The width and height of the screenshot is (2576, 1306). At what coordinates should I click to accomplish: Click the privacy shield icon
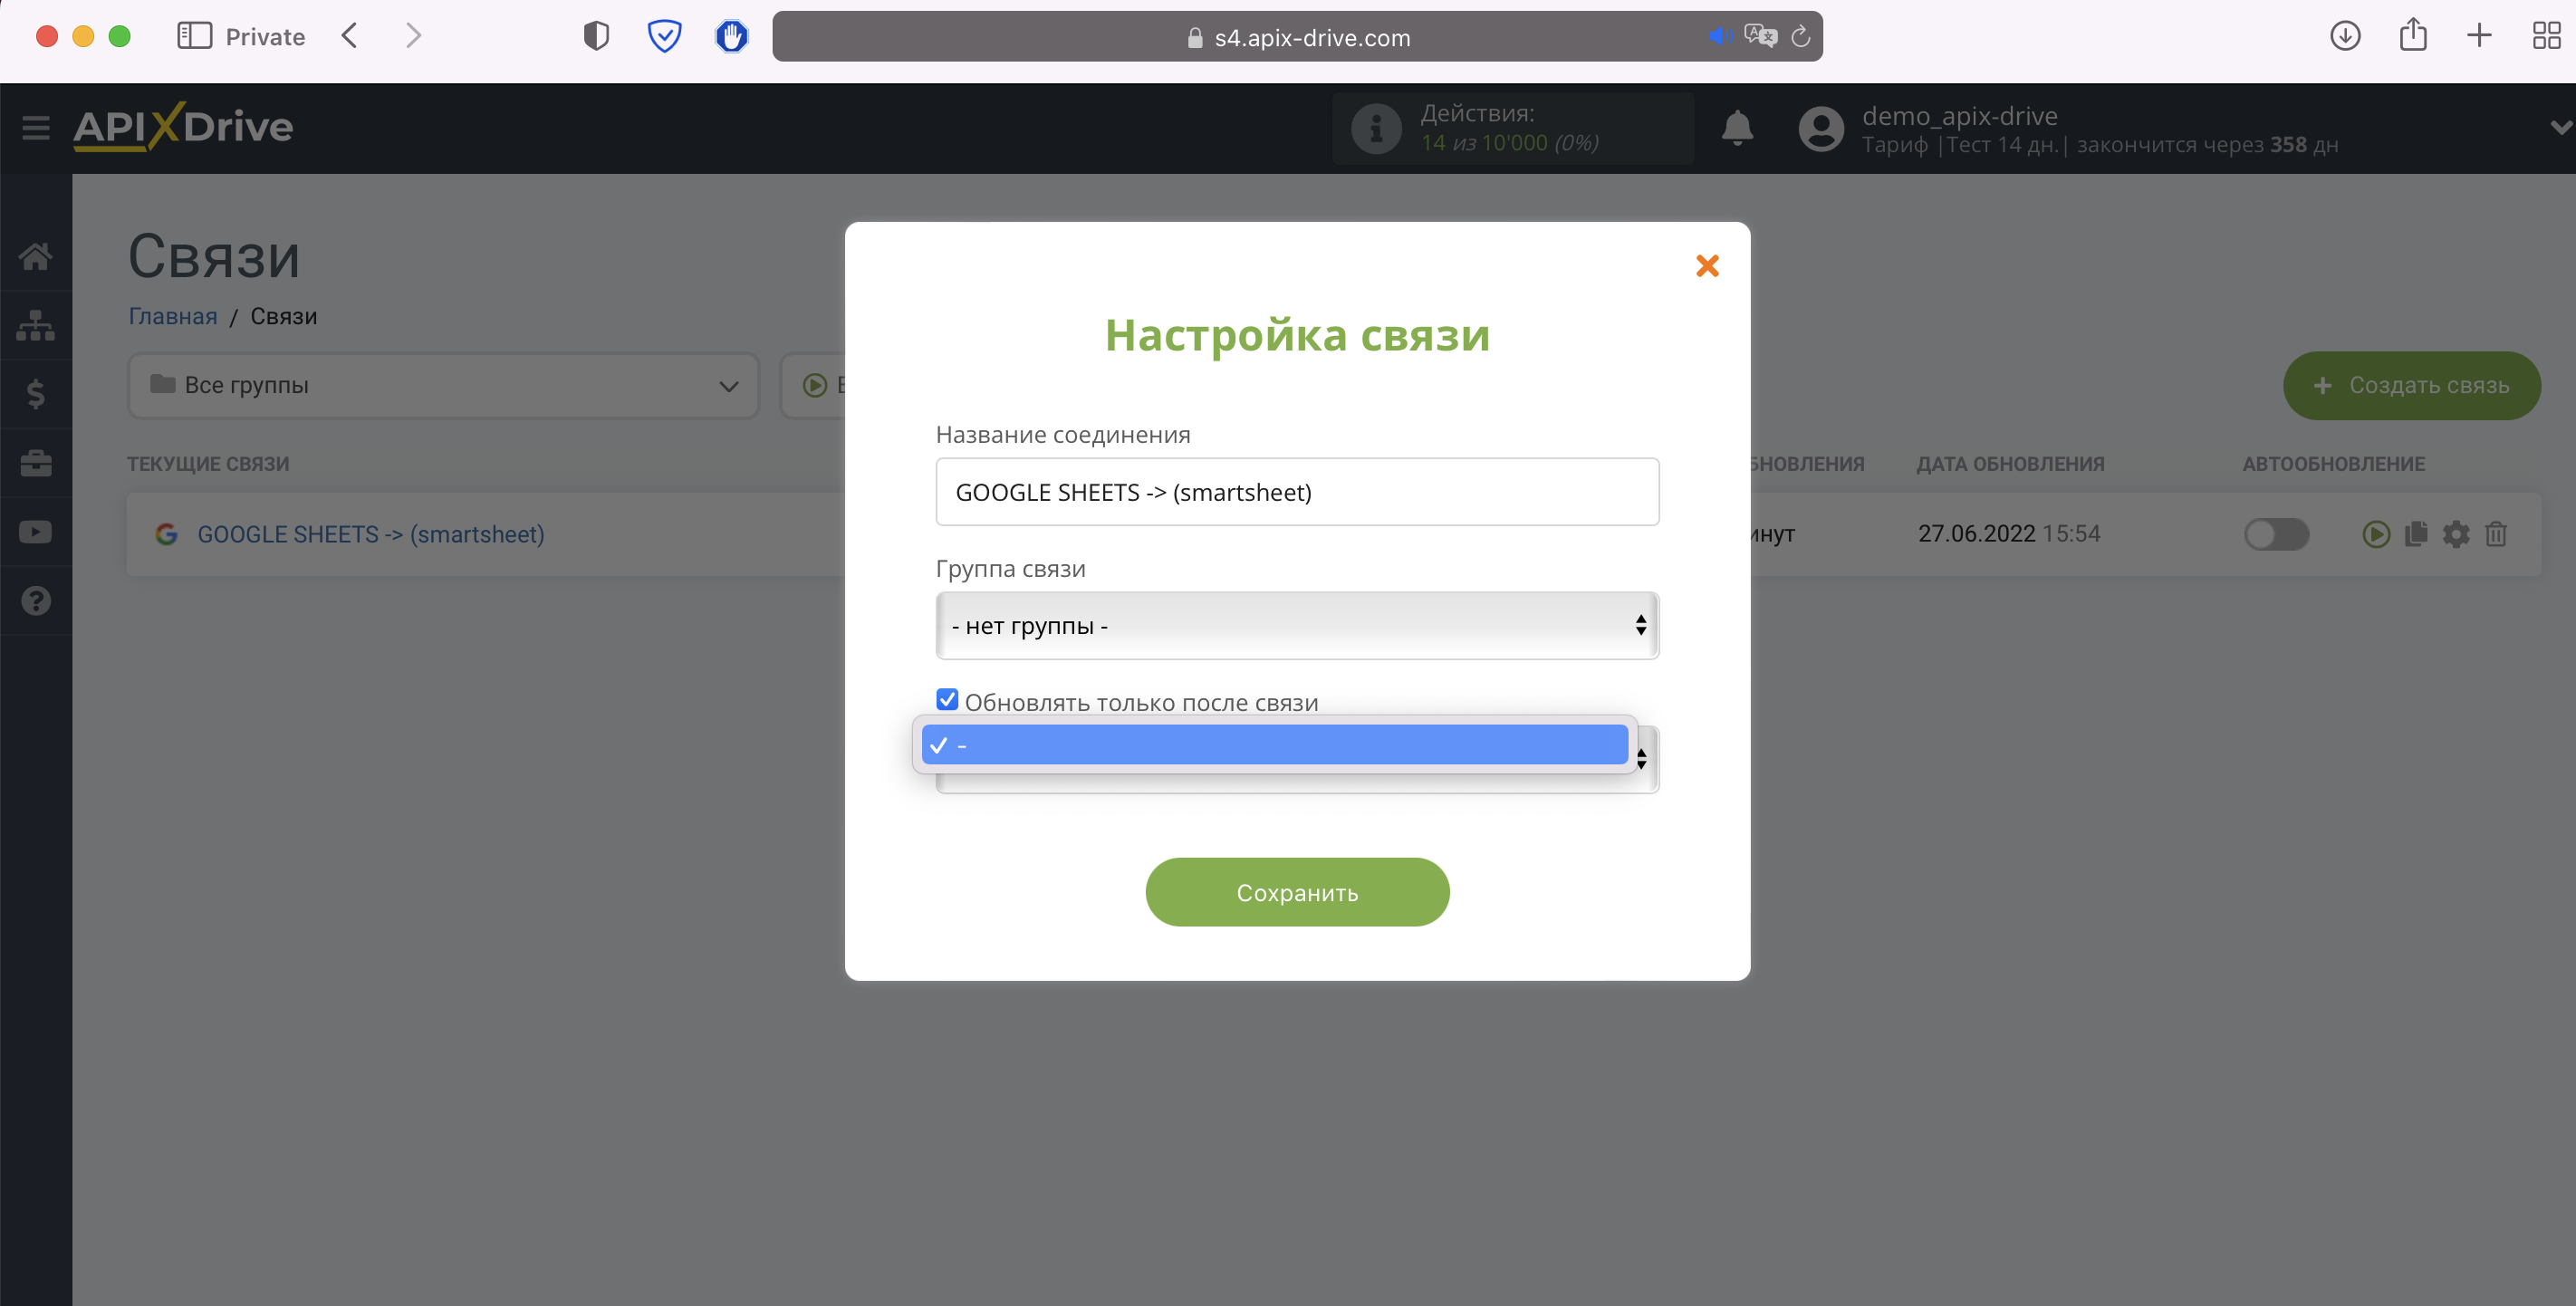596,36
